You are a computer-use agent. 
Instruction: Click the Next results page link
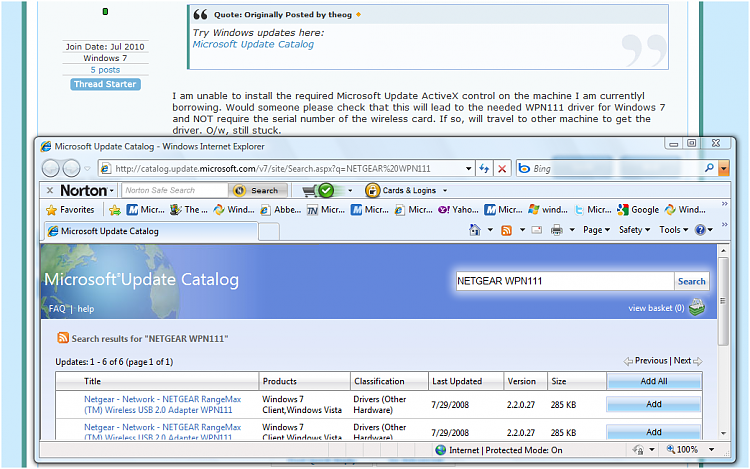683,360
